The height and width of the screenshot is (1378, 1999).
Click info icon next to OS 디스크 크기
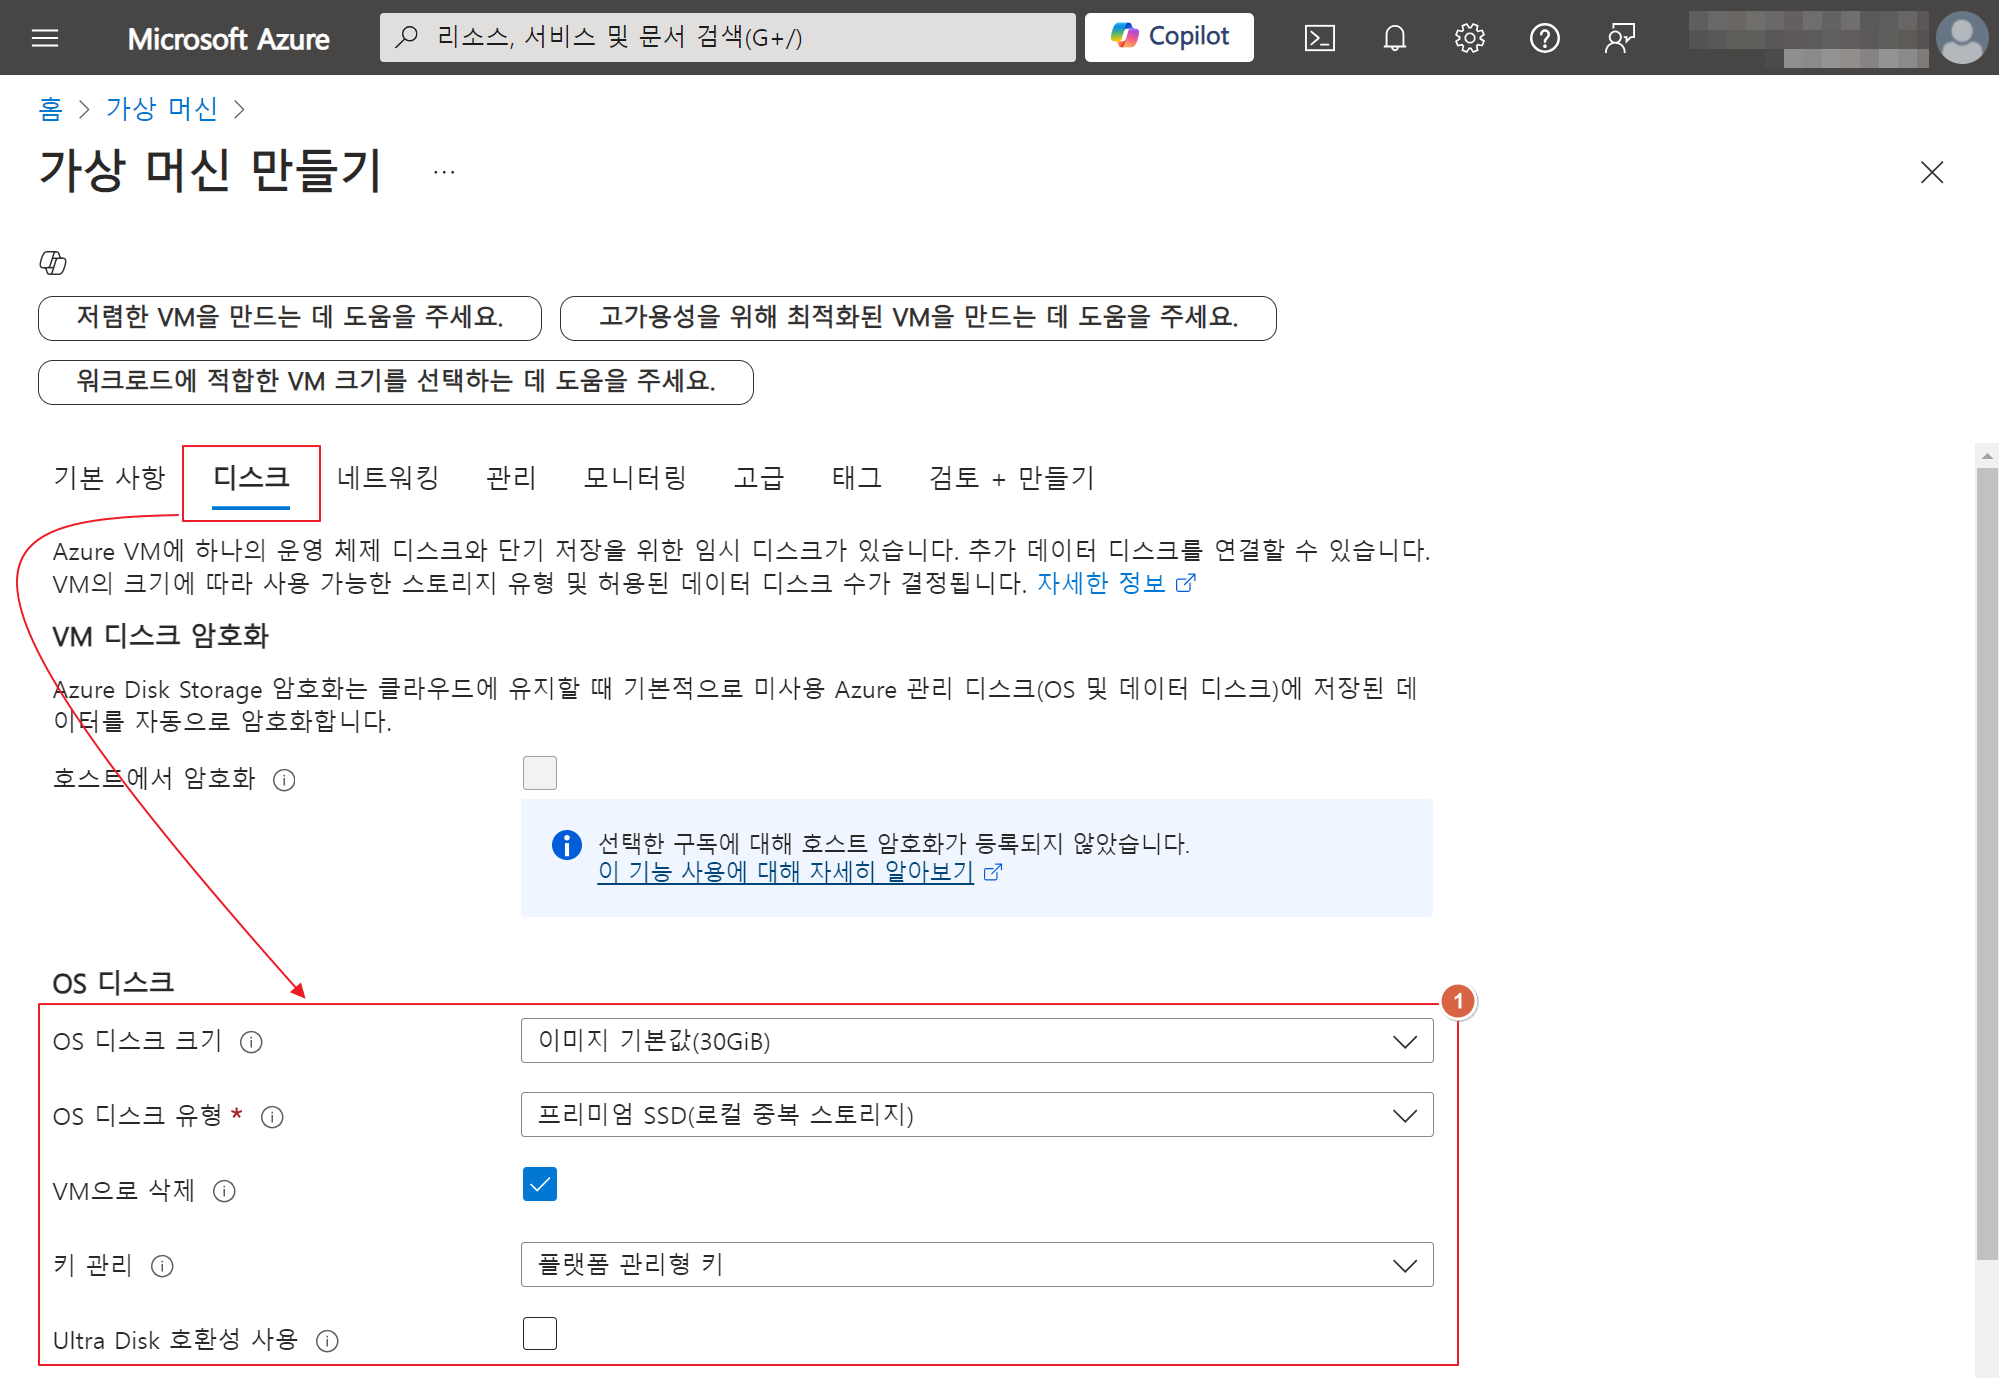coord(251,1042)
